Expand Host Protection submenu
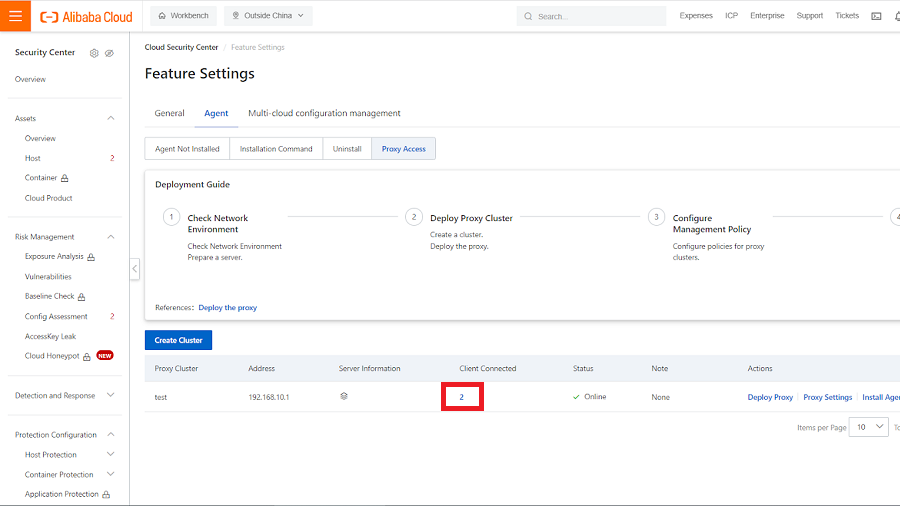Image resolution: width=900 pixels, height=506 pixels. (x=110, y=455)
